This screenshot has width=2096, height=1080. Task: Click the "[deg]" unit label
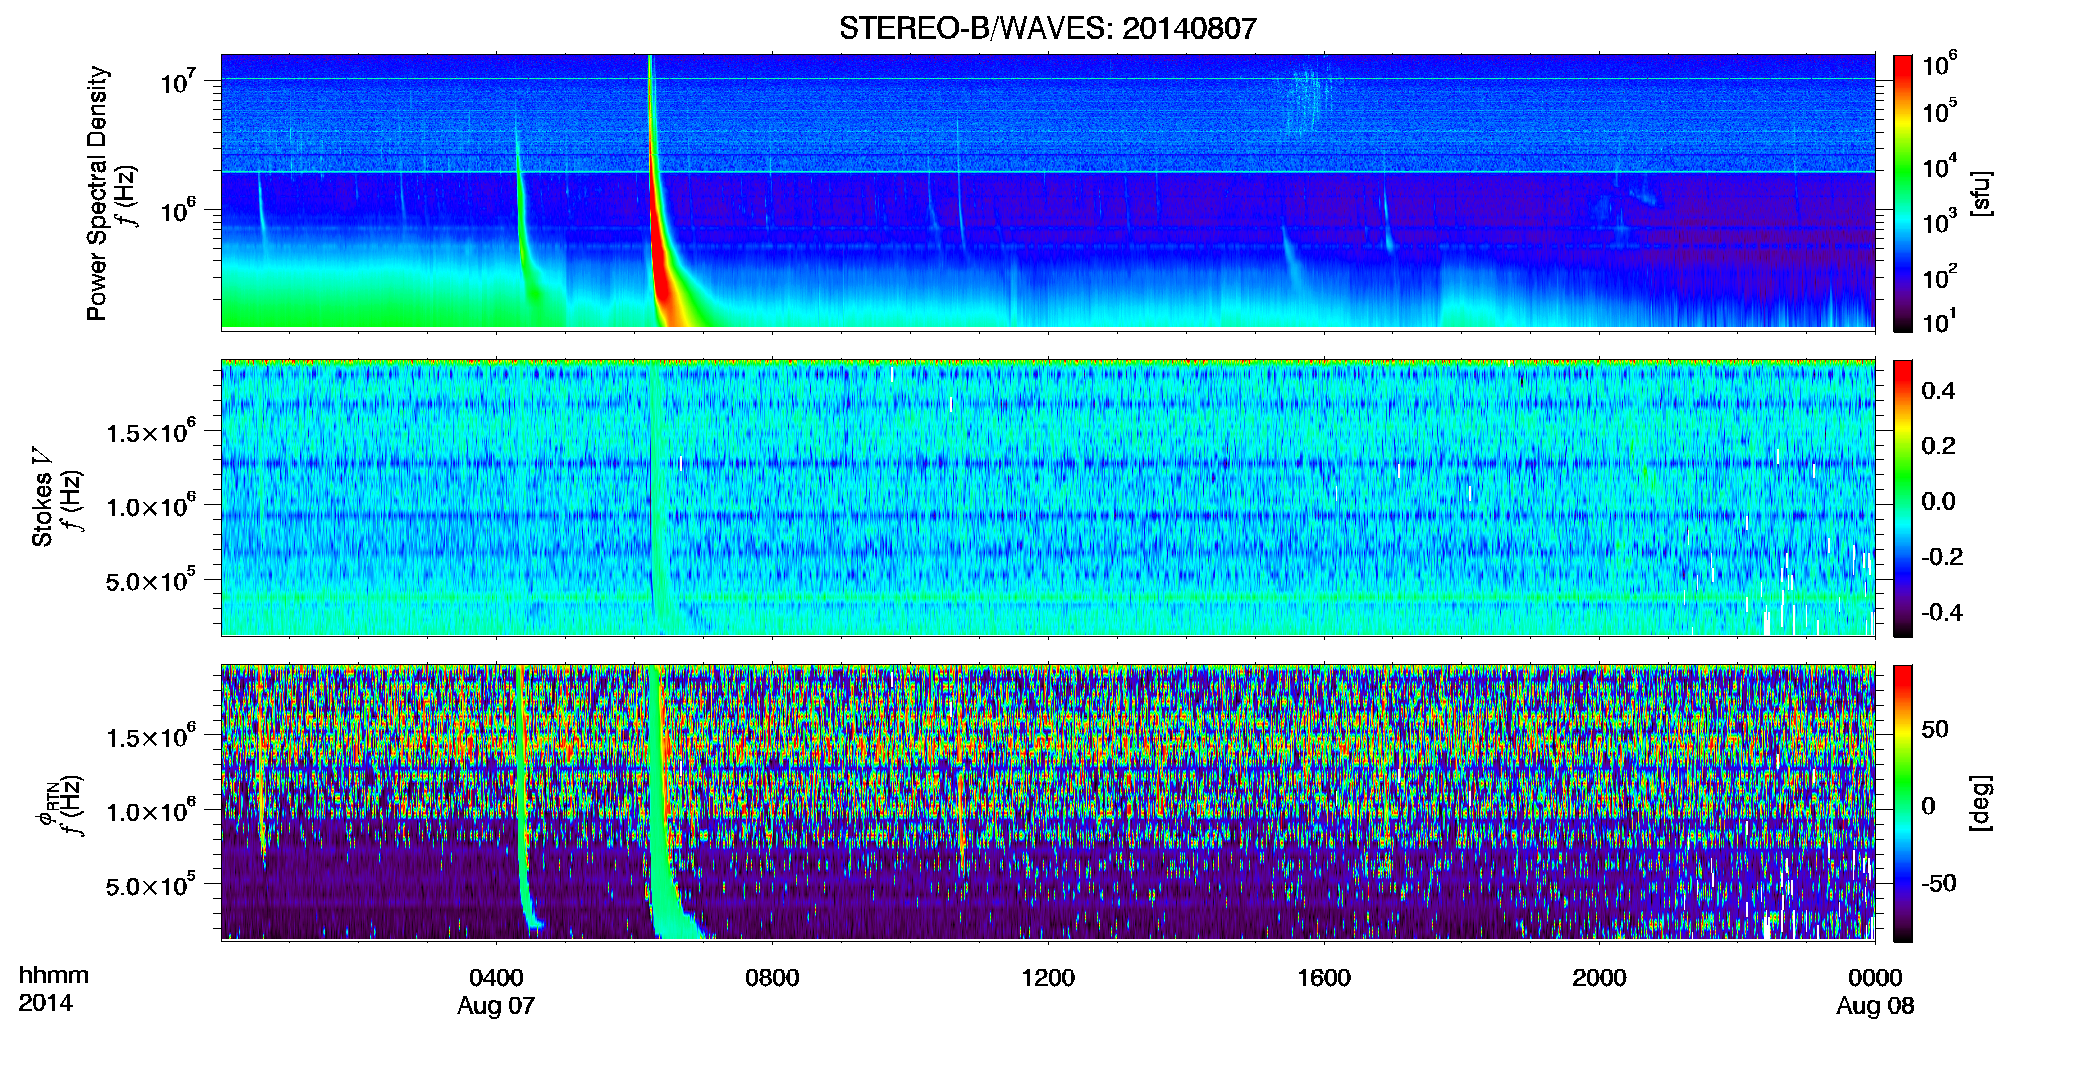pos(1980,803)
